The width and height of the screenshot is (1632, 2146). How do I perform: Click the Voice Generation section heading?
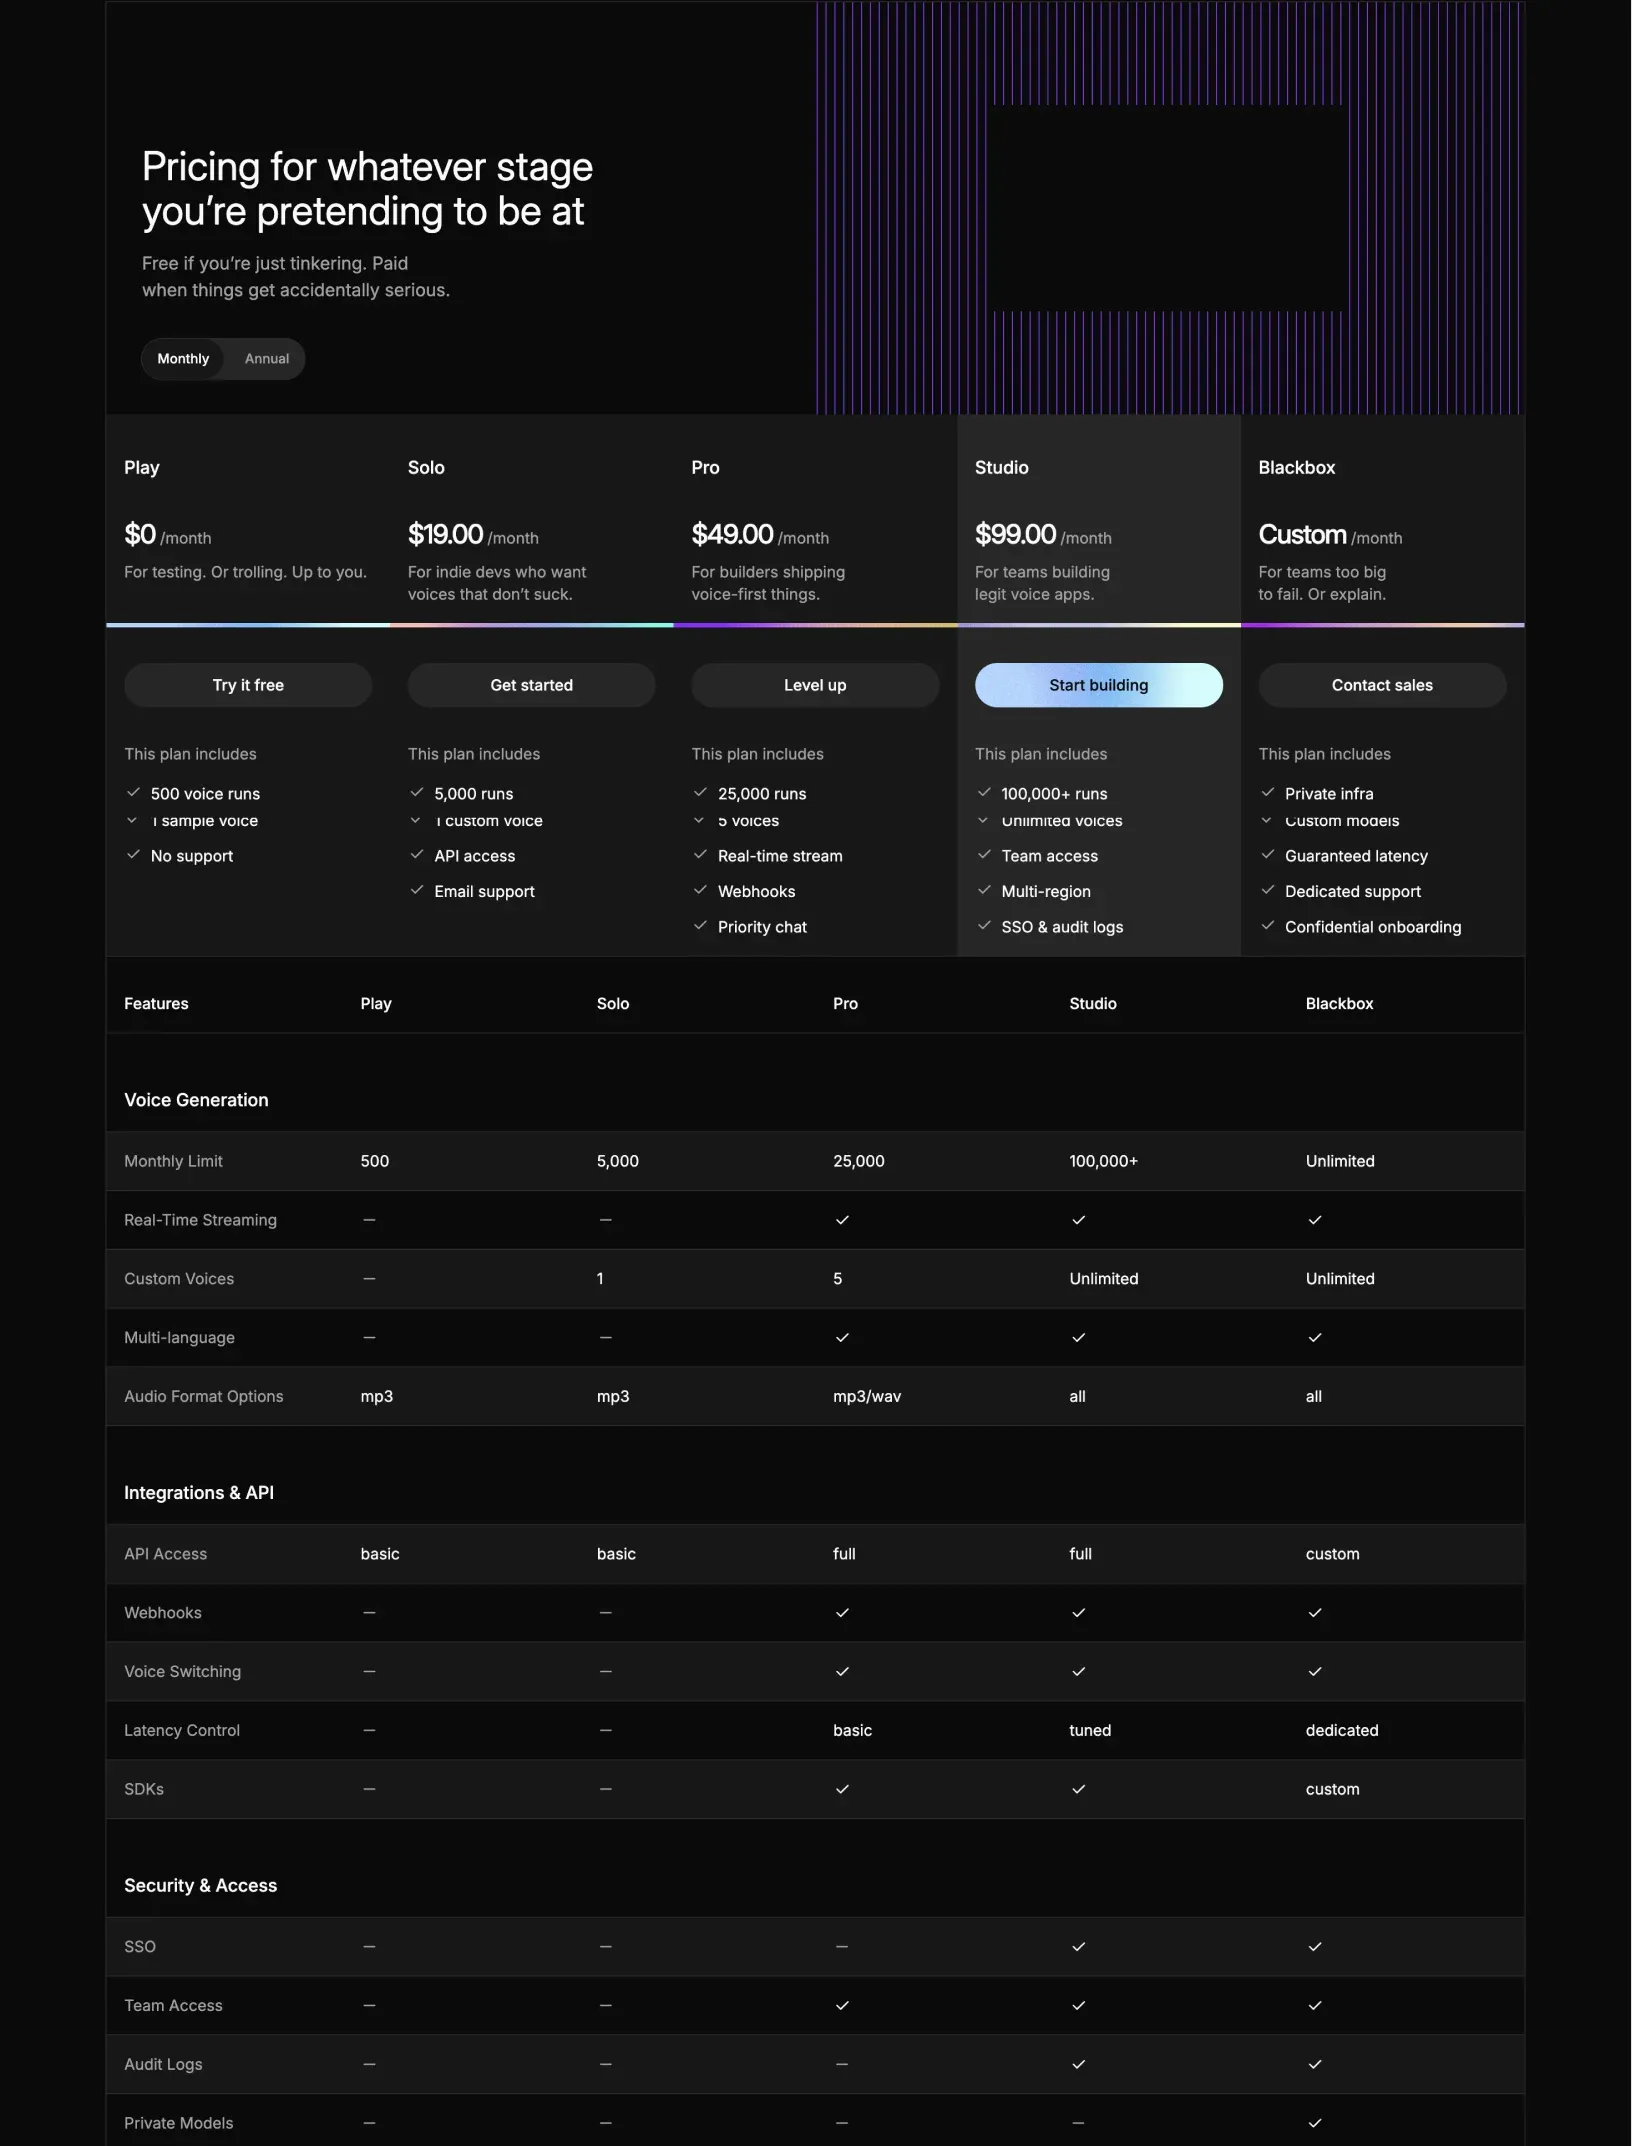pyautogui.click(x=196, y=1100)
